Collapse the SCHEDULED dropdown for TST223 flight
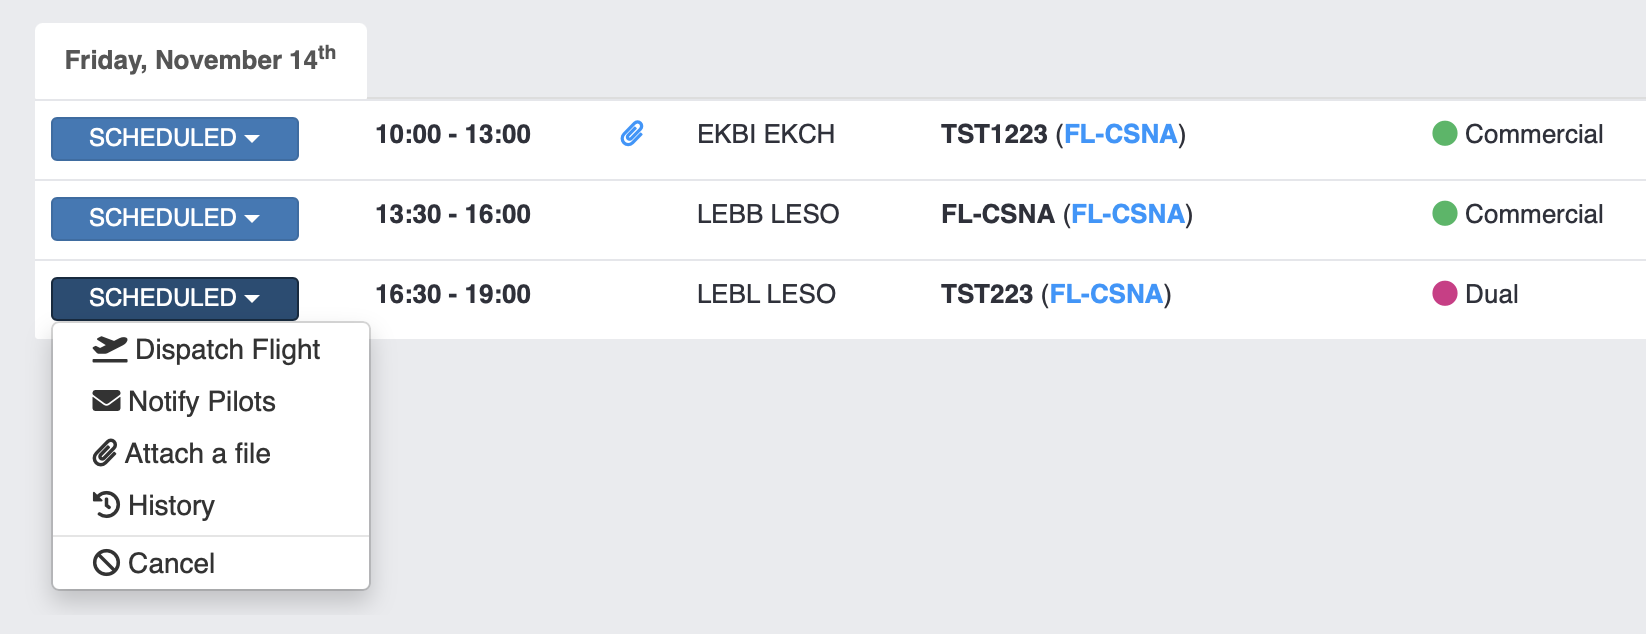The height and width of the screenshot is (634, 1646). click(174, 298)
